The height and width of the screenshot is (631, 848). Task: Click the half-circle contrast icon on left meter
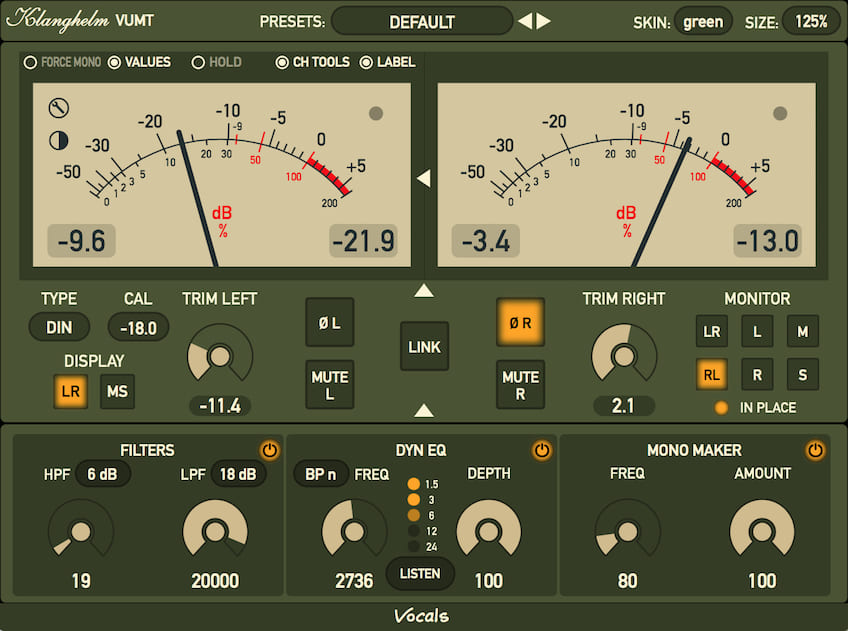click(x=58, y=141)
